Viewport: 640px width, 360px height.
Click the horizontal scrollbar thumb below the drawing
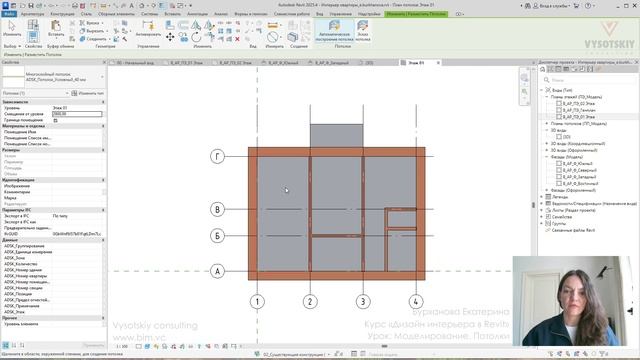point(384,346)
